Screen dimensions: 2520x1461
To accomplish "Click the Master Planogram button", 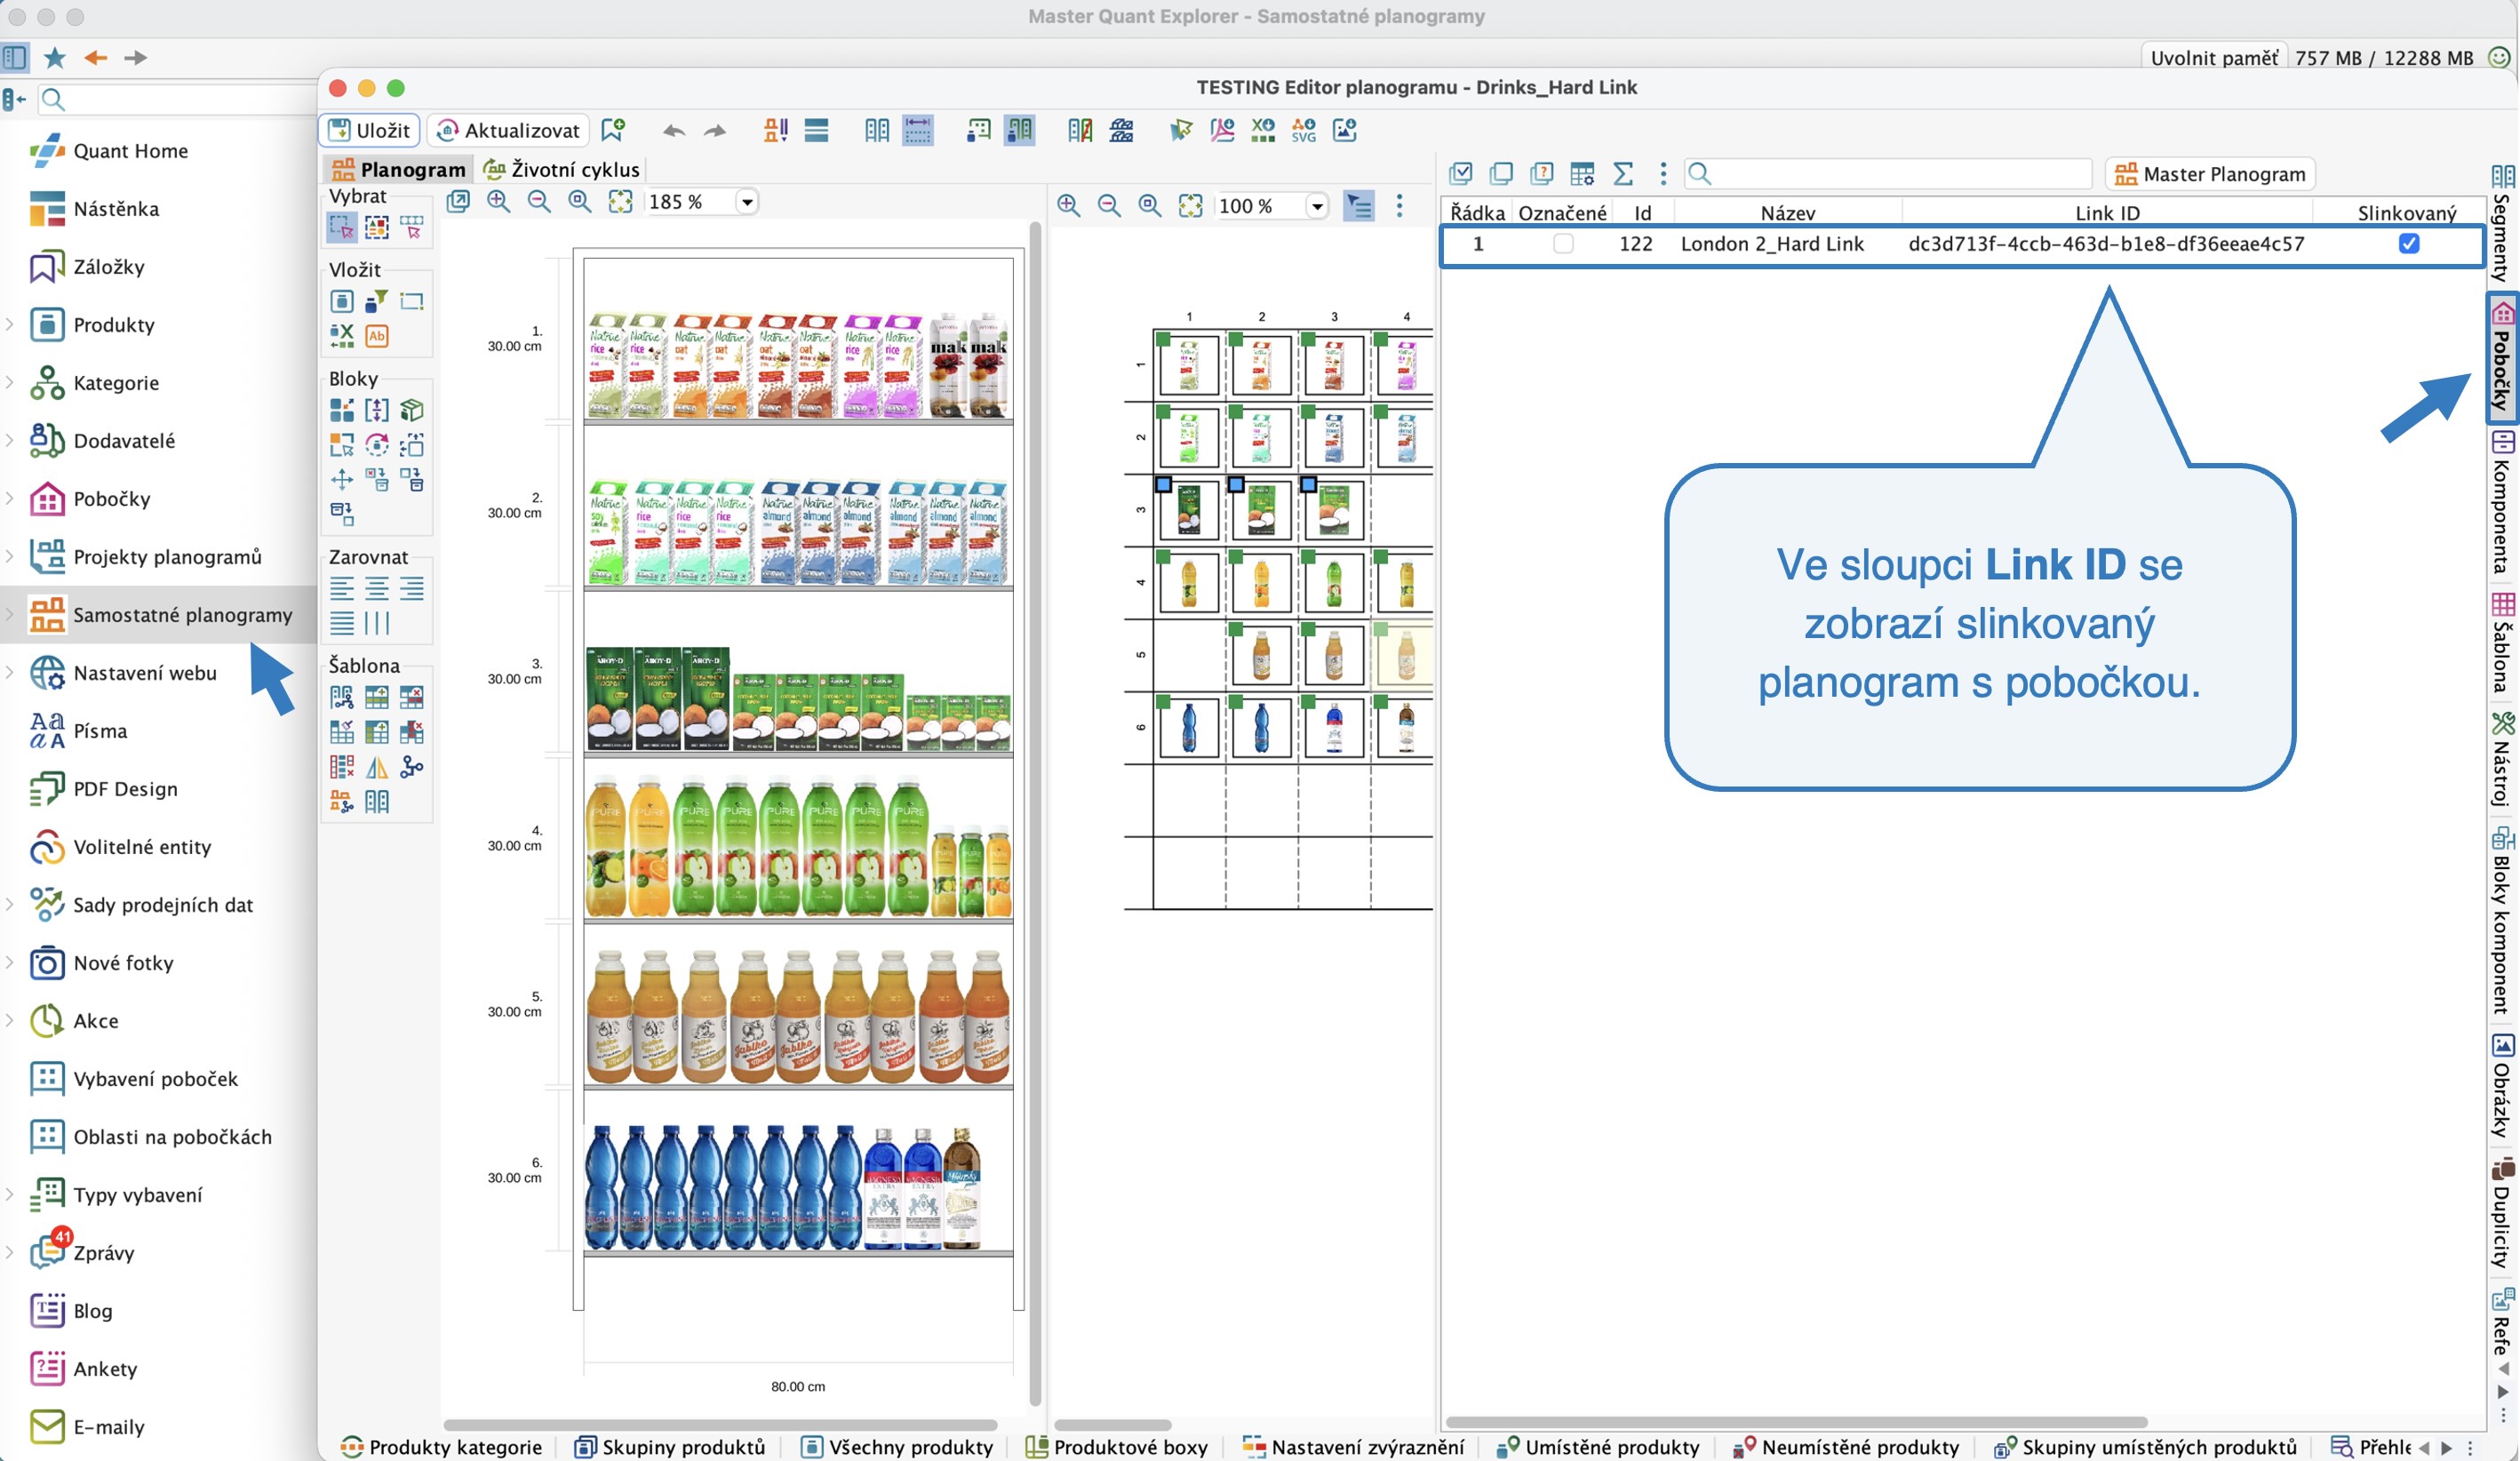I will (2210, 174).
